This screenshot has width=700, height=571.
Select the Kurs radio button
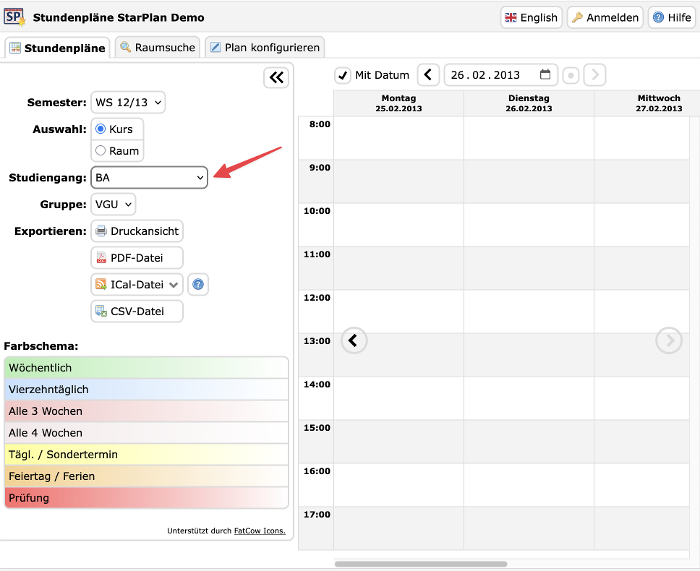[x=100, y=129]
